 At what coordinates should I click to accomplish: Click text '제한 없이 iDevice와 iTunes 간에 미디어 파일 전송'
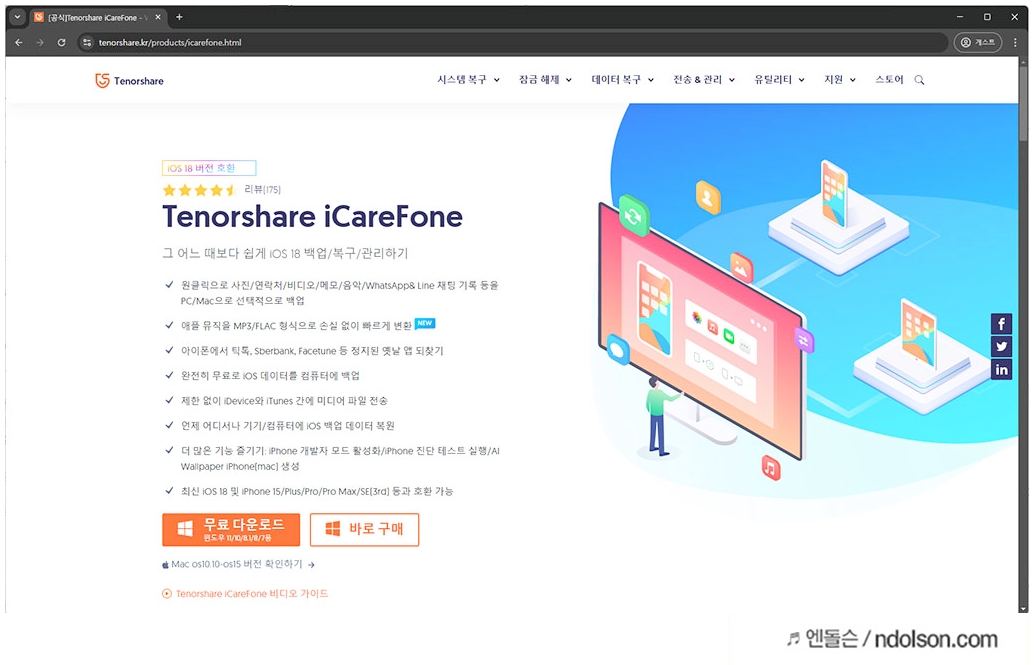[284, 401]
